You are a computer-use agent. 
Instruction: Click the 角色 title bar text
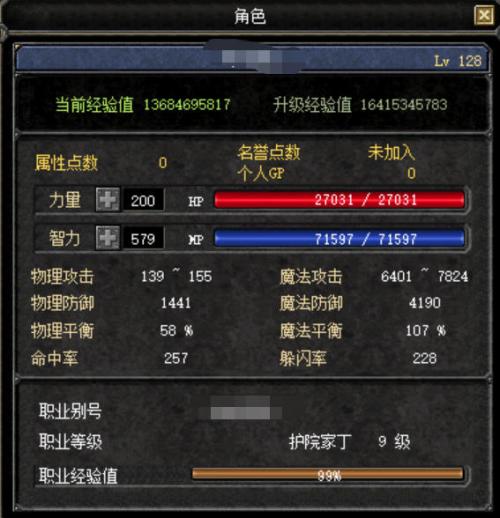pyautogui.click(x=250, y=16)
